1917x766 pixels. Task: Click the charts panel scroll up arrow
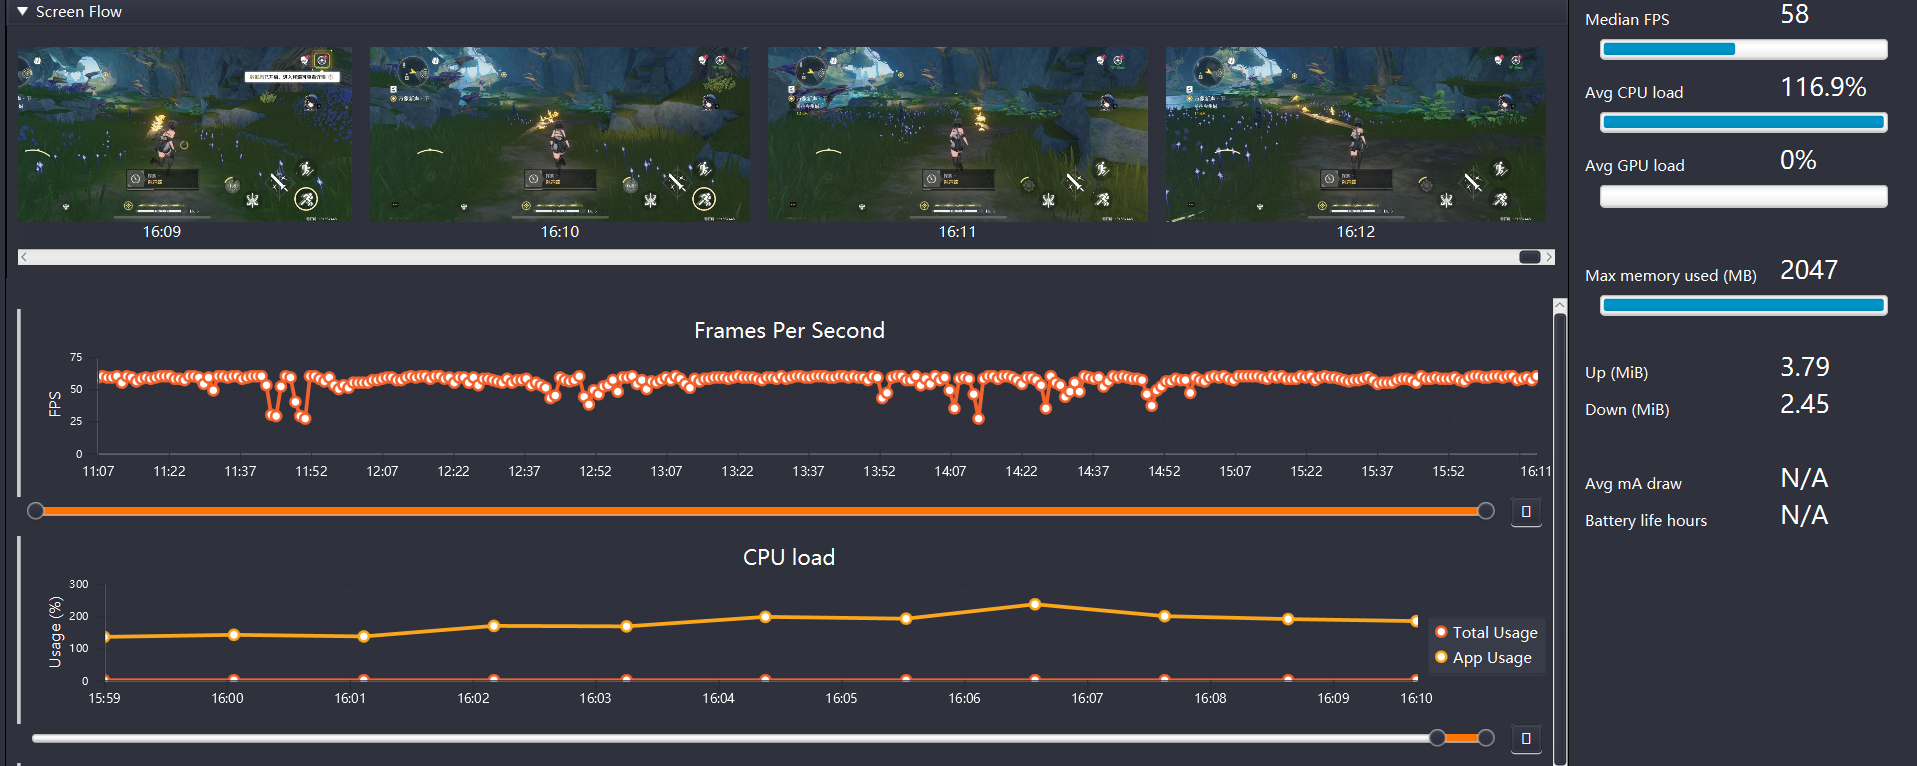pos(1560,304)
